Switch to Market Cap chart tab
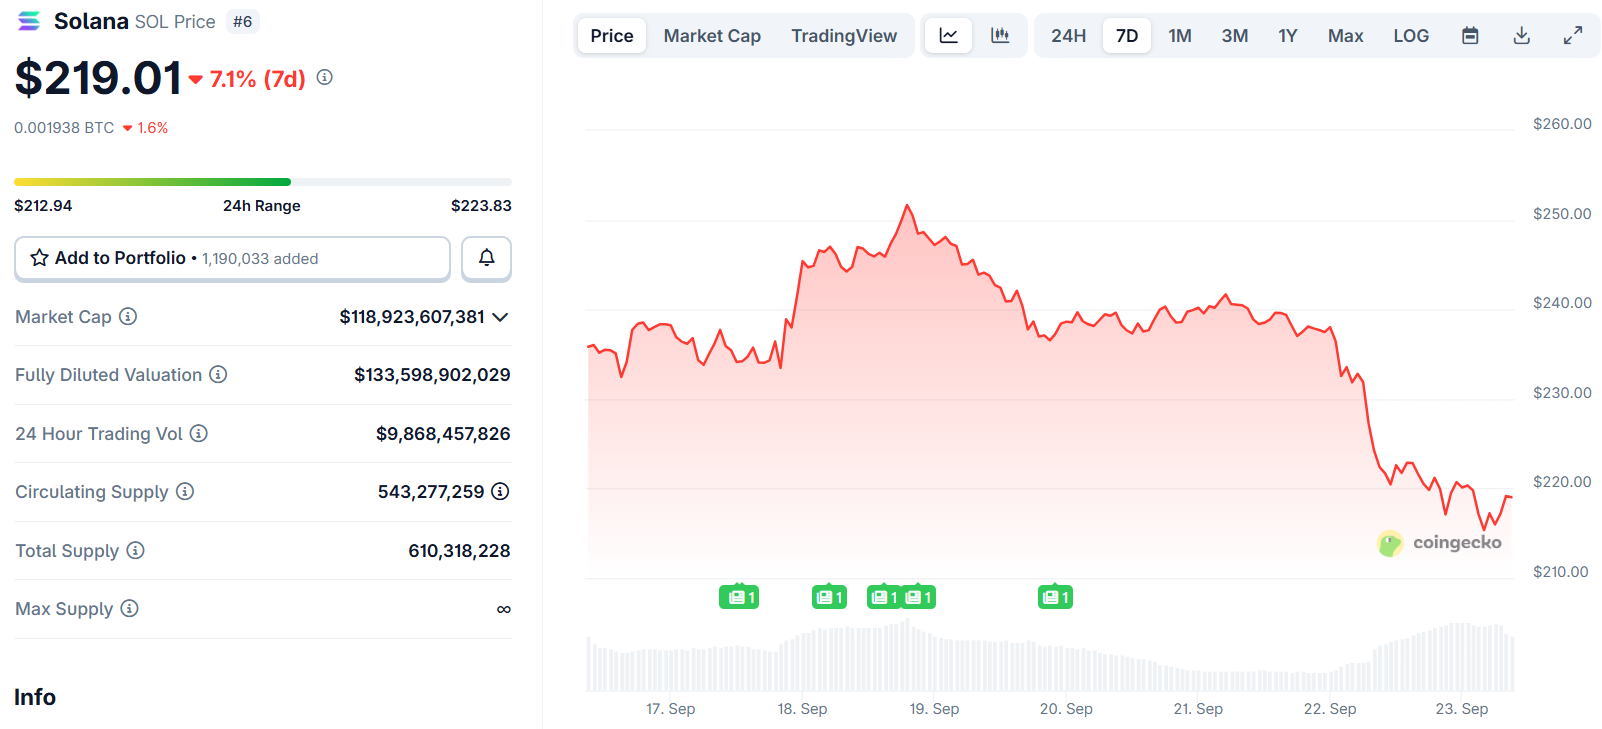Image resolution: width=1602 pixels, height=729 pixels. click(712, 36)
